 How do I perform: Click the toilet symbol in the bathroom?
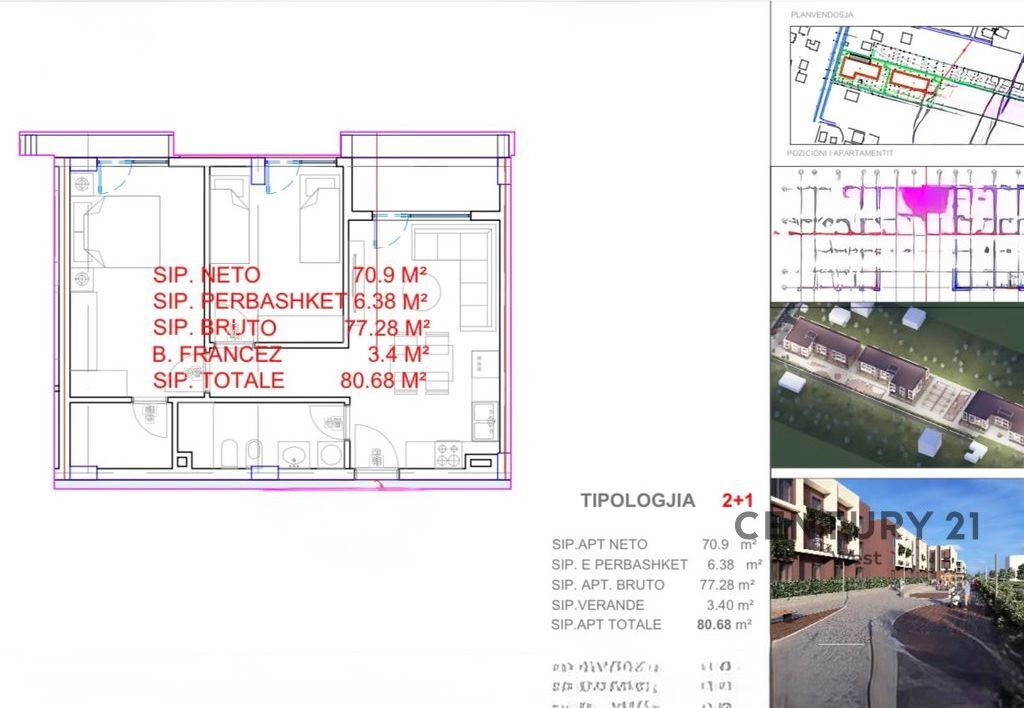[x=229, y=453]
